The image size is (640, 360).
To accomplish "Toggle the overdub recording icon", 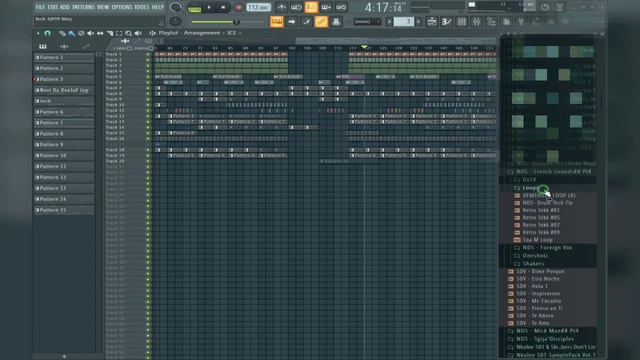I will pos(326,7).
